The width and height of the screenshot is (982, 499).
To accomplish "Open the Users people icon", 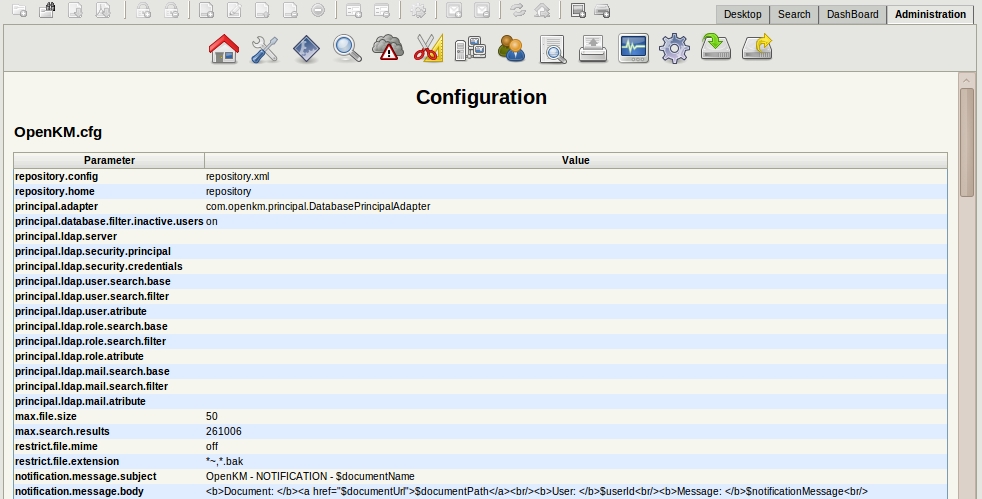I will [511, 48].
